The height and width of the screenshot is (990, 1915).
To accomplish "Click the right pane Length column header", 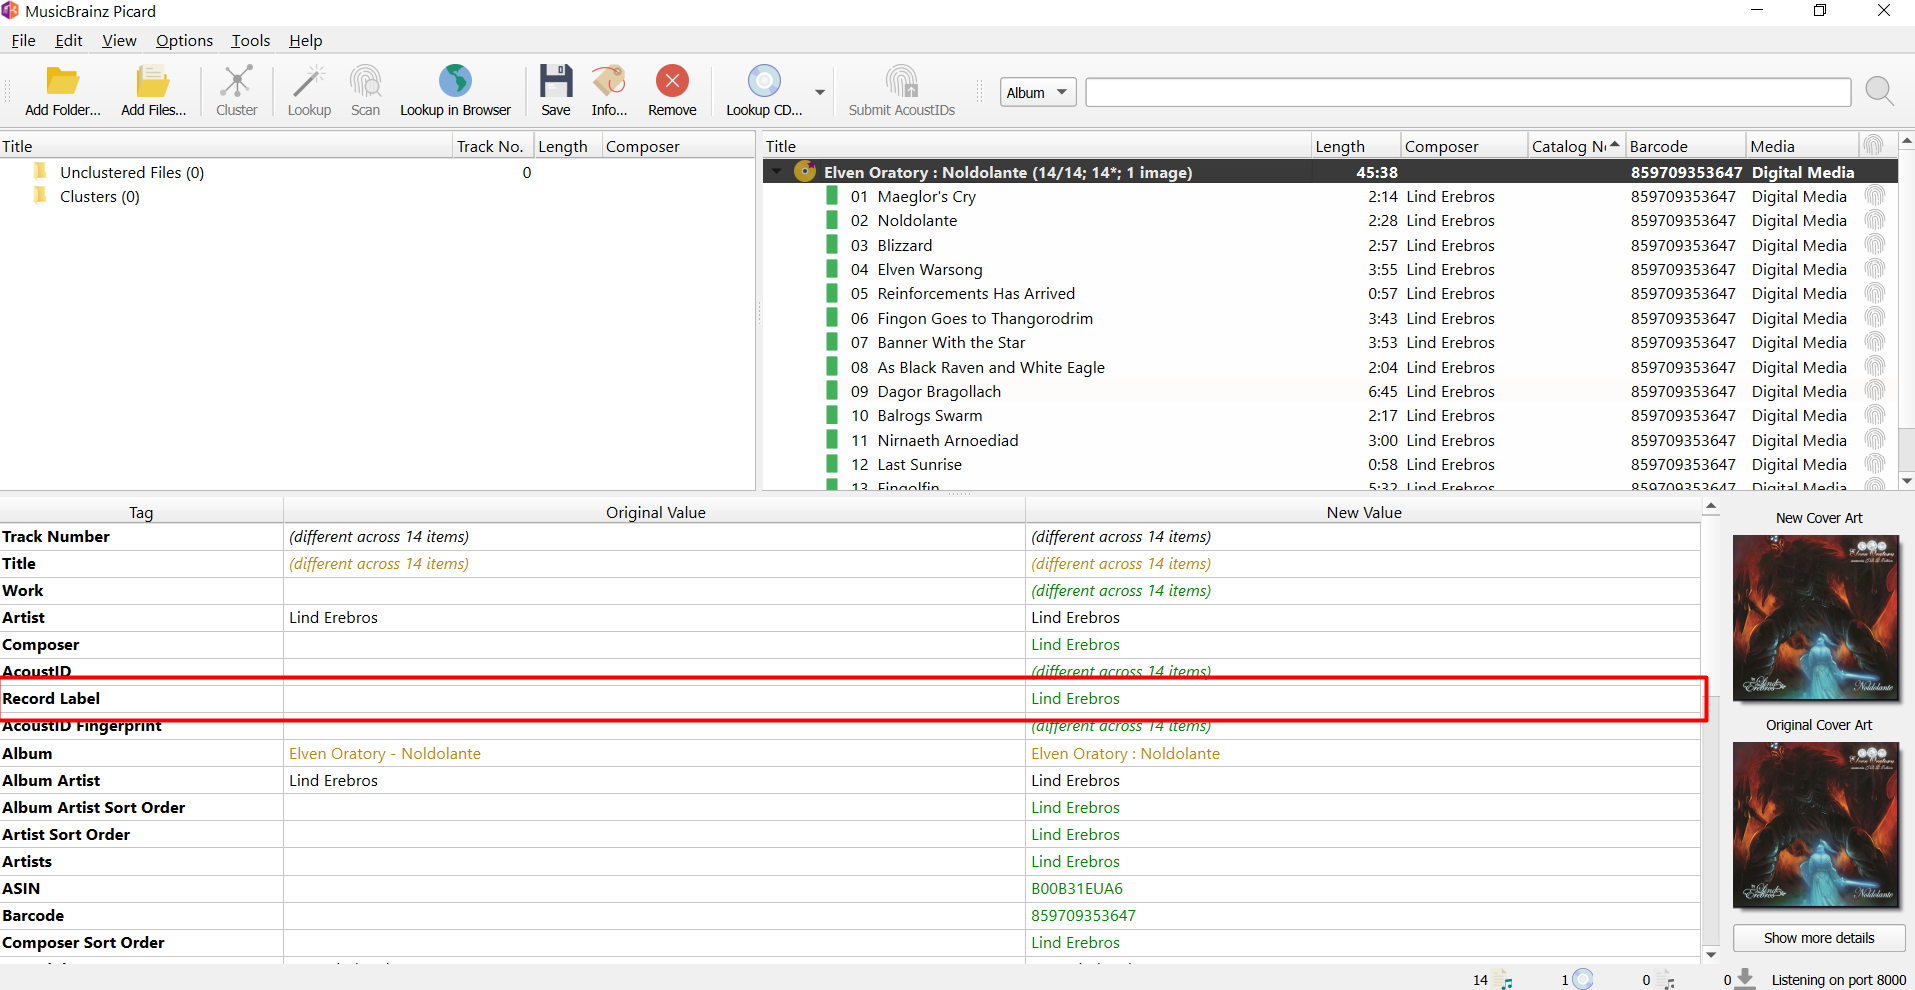I will (x=1355, y=146).
